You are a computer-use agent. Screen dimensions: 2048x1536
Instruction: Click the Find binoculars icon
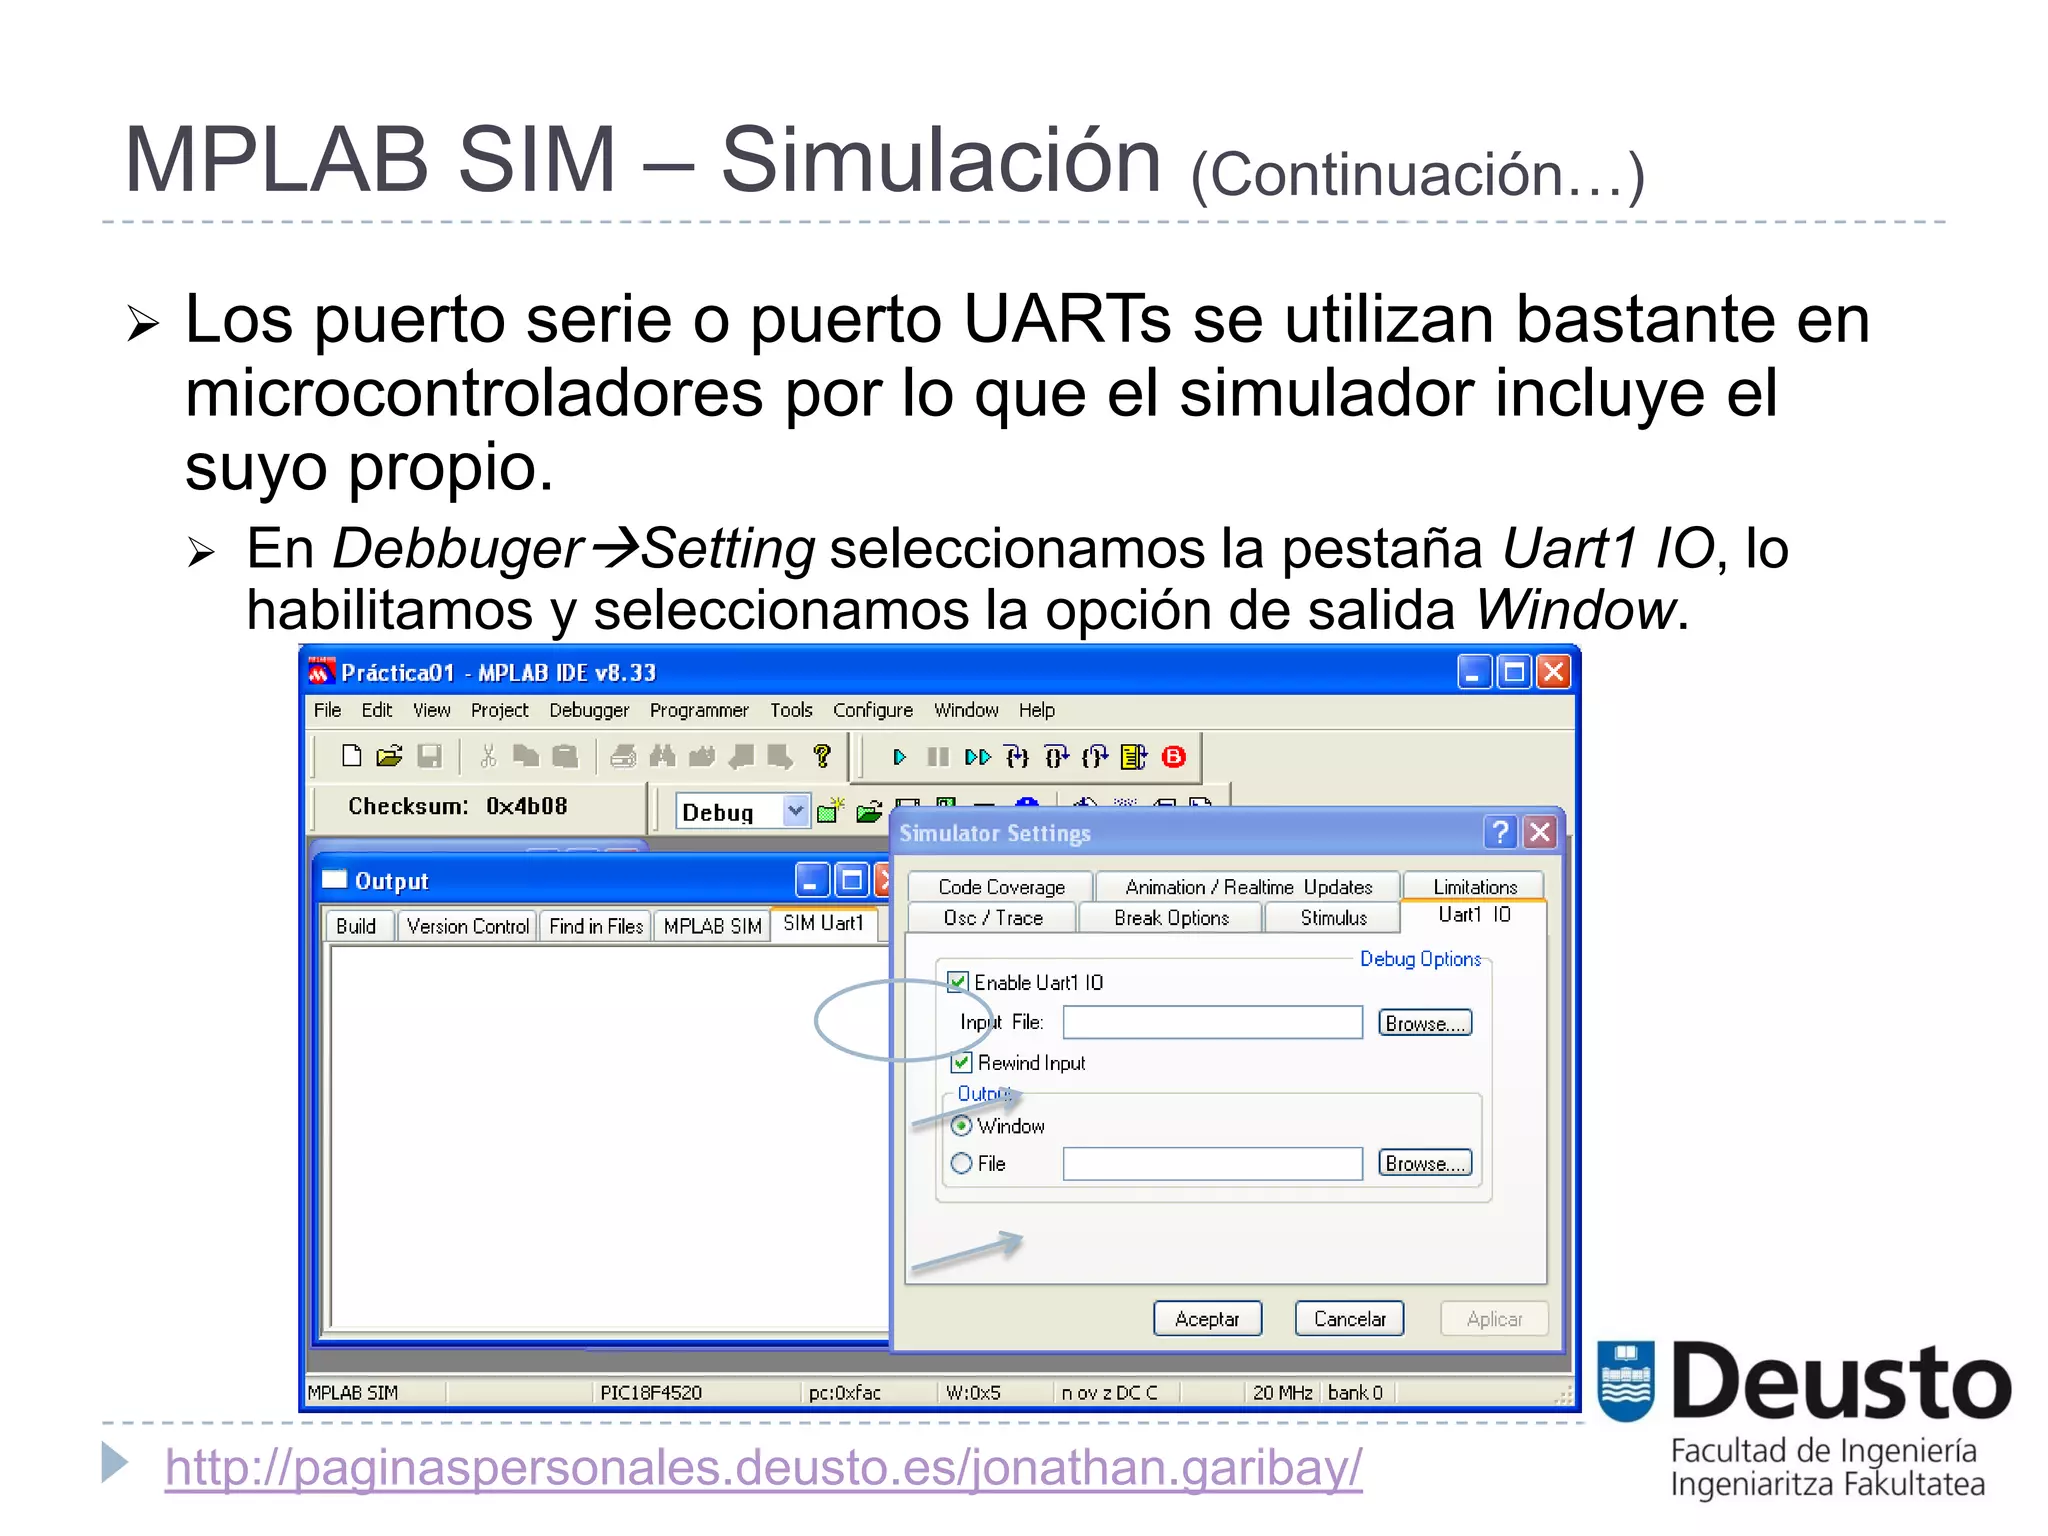[x=662, y=756]
